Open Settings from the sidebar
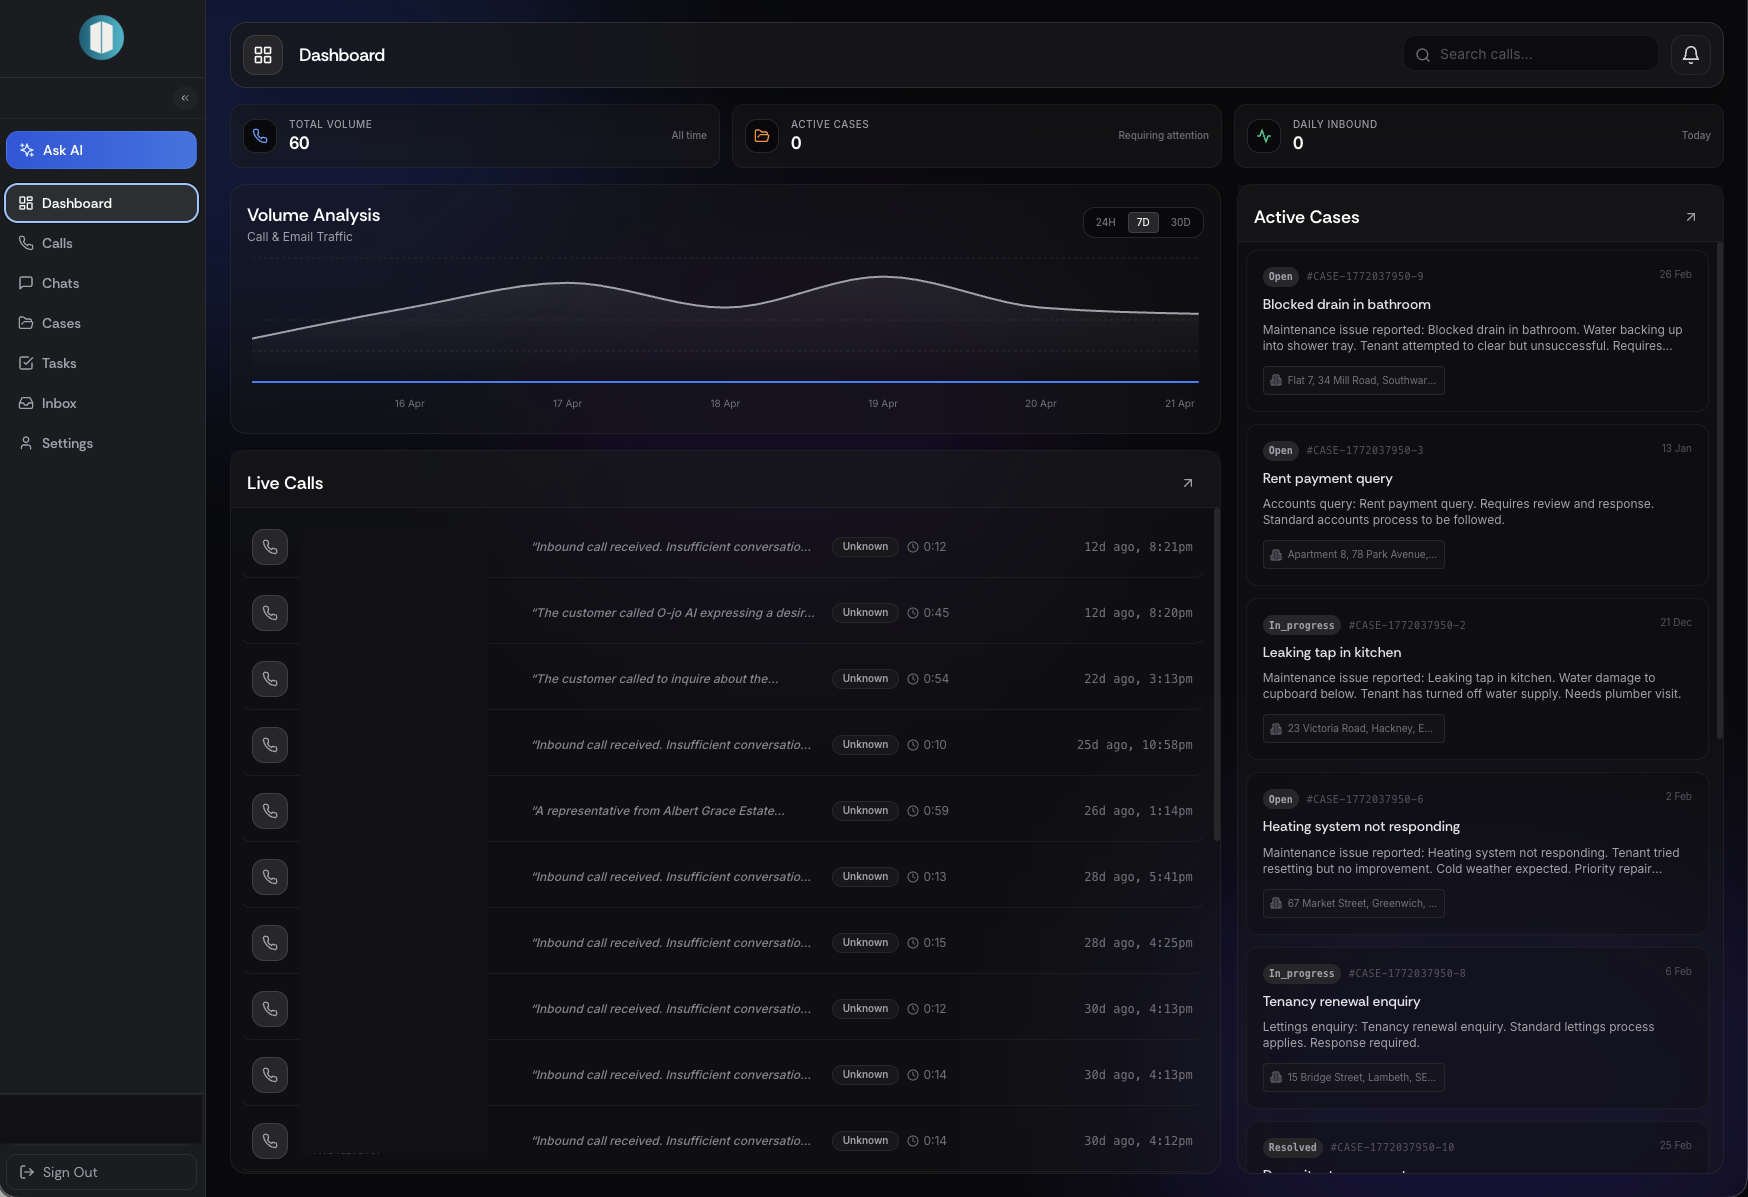 (101, 443)
